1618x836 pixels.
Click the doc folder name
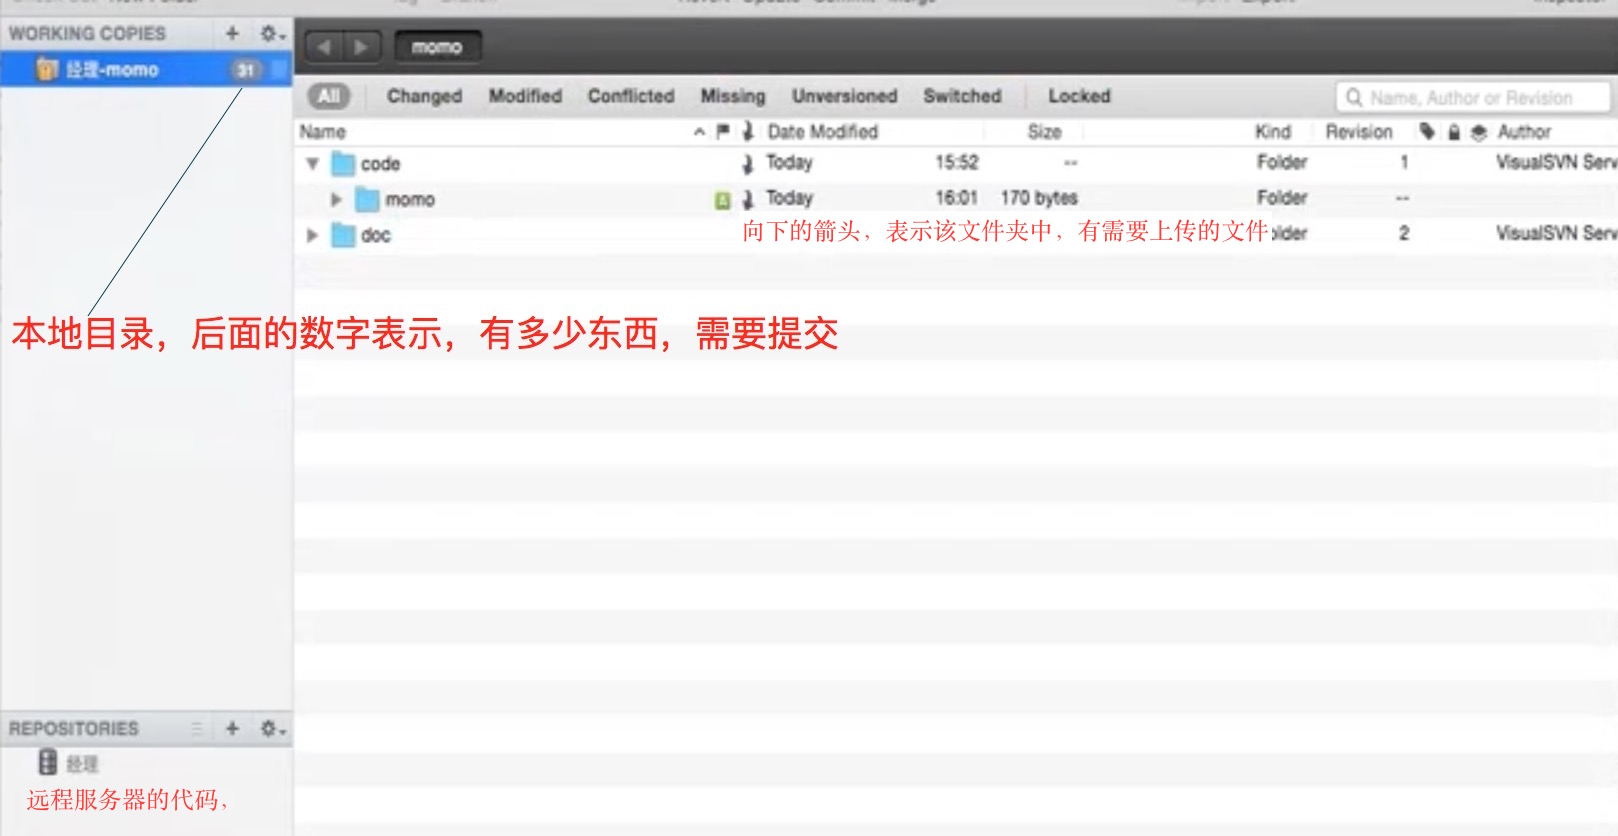pos(375,235)
